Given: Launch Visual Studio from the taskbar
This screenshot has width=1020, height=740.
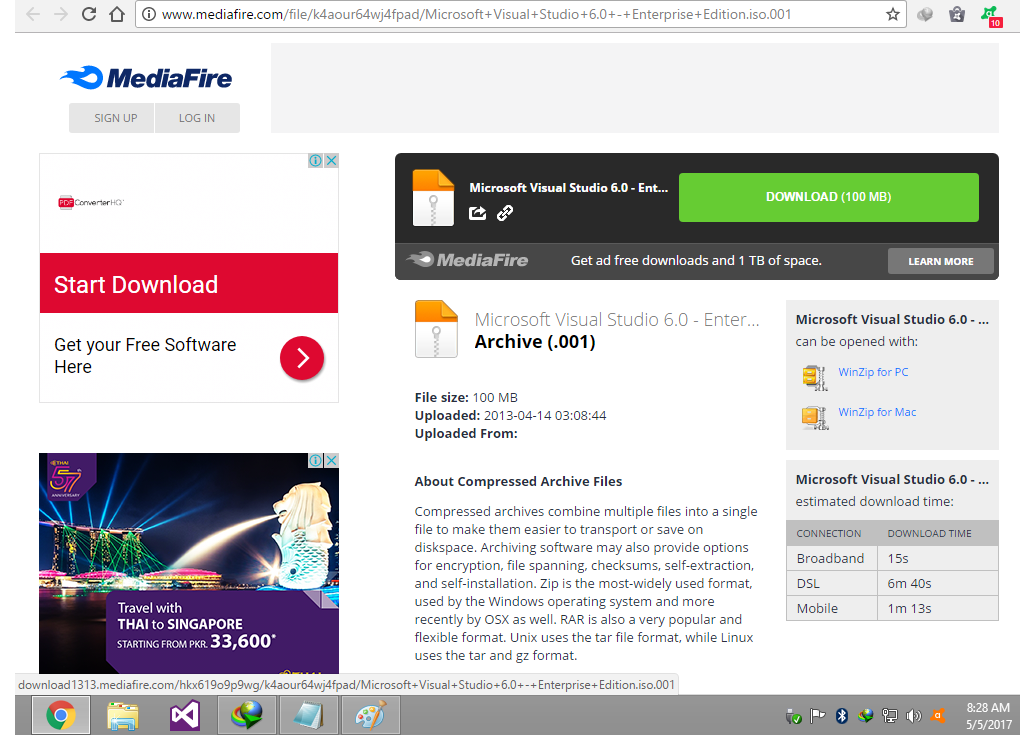Looking at the screenshot, I should tap(184, 715).
